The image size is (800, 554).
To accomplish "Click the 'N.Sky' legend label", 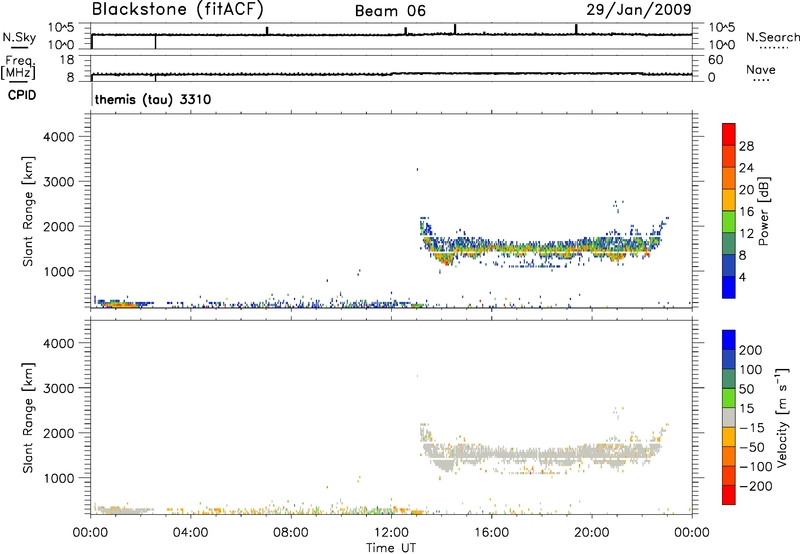I will [x=19, y=37].
